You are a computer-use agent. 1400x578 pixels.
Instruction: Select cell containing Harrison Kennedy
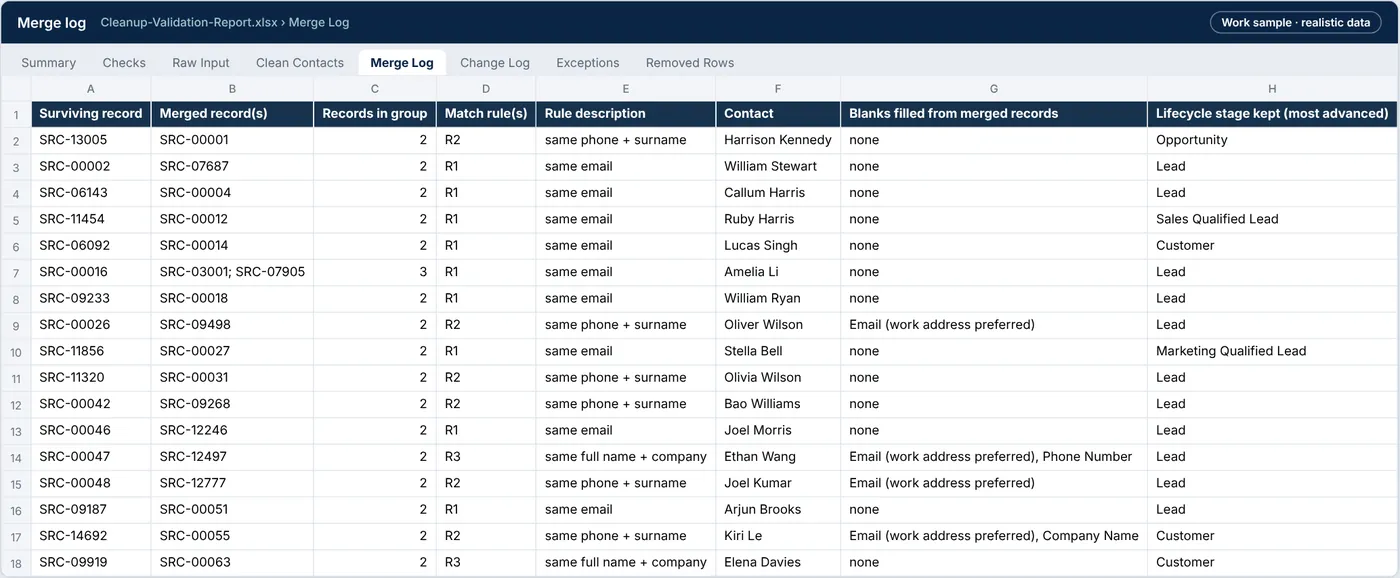click(x=778, y=140)
